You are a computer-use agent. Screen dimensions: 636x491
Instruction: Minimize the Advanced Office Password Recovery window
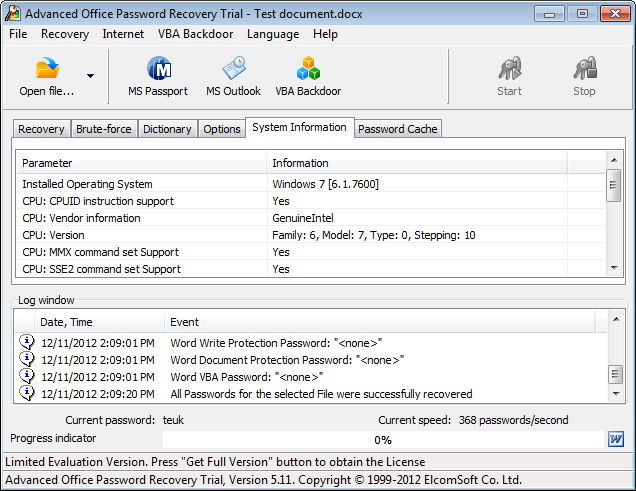pos(550,14)
